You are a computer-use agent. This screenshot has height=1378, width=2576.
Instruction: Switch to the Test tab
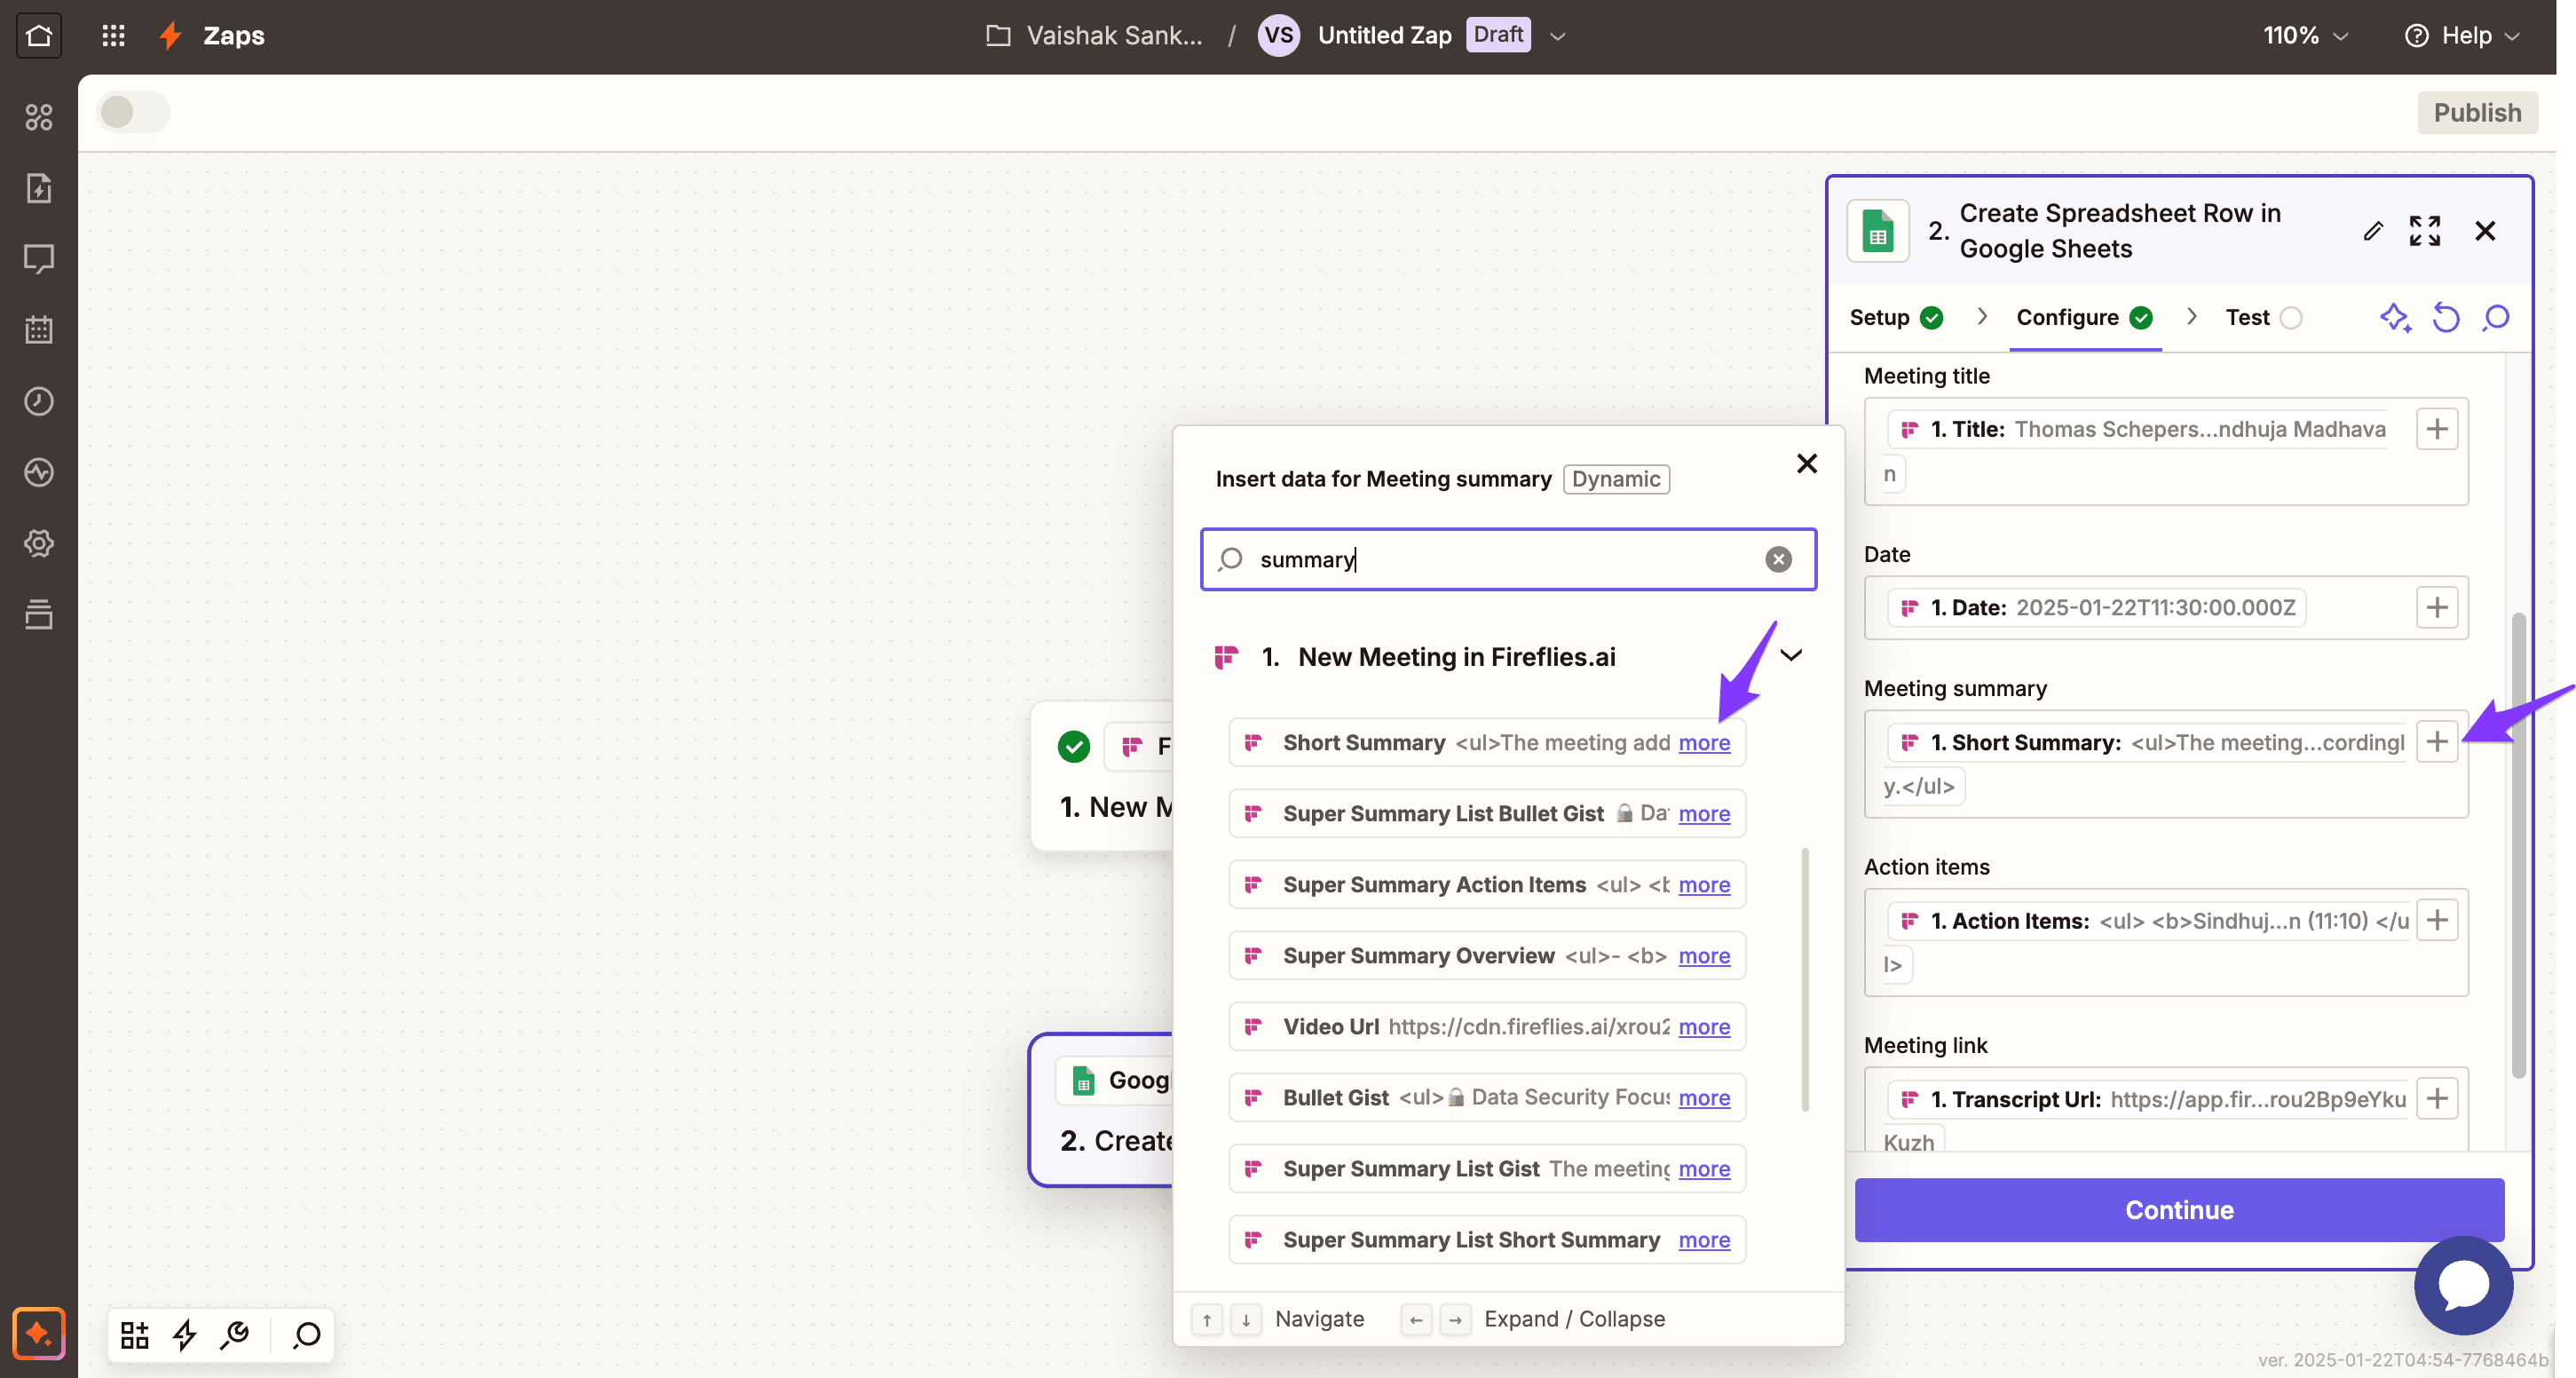pos(2264,318)
